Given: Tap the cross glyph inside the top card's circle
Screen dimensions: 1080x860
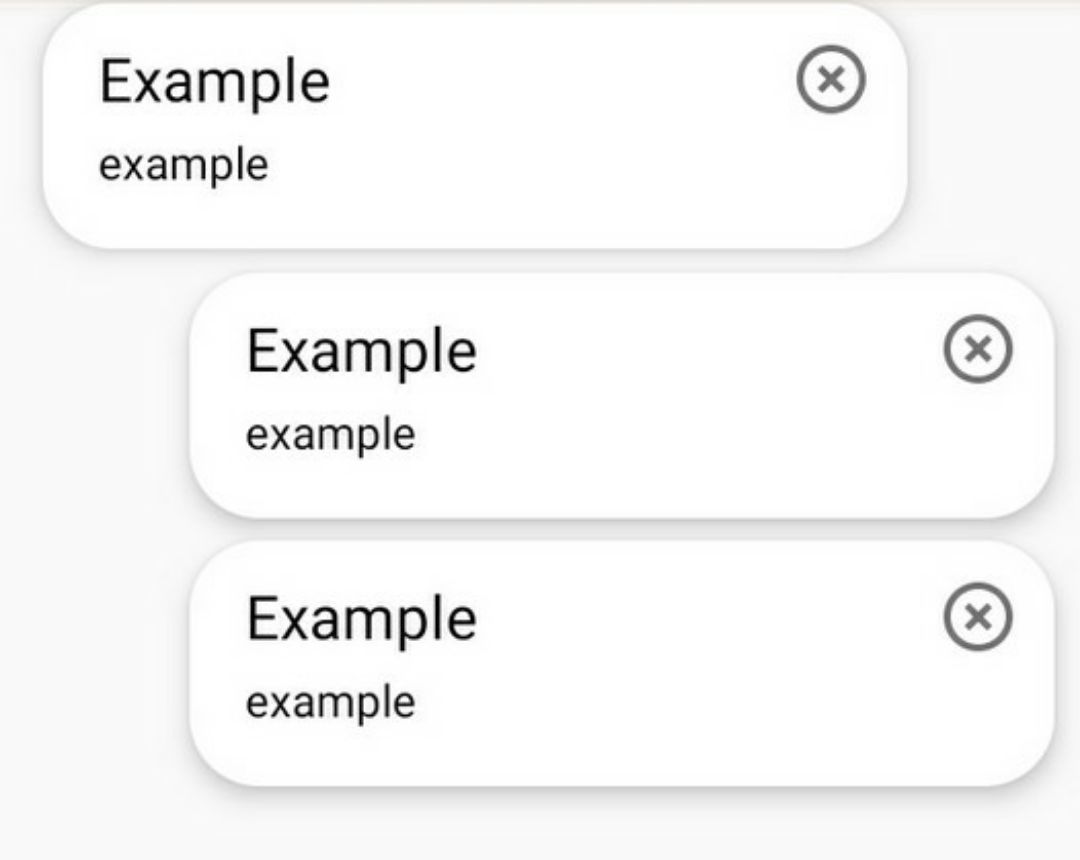Looking at the screenshot, I should coord(831,79).
